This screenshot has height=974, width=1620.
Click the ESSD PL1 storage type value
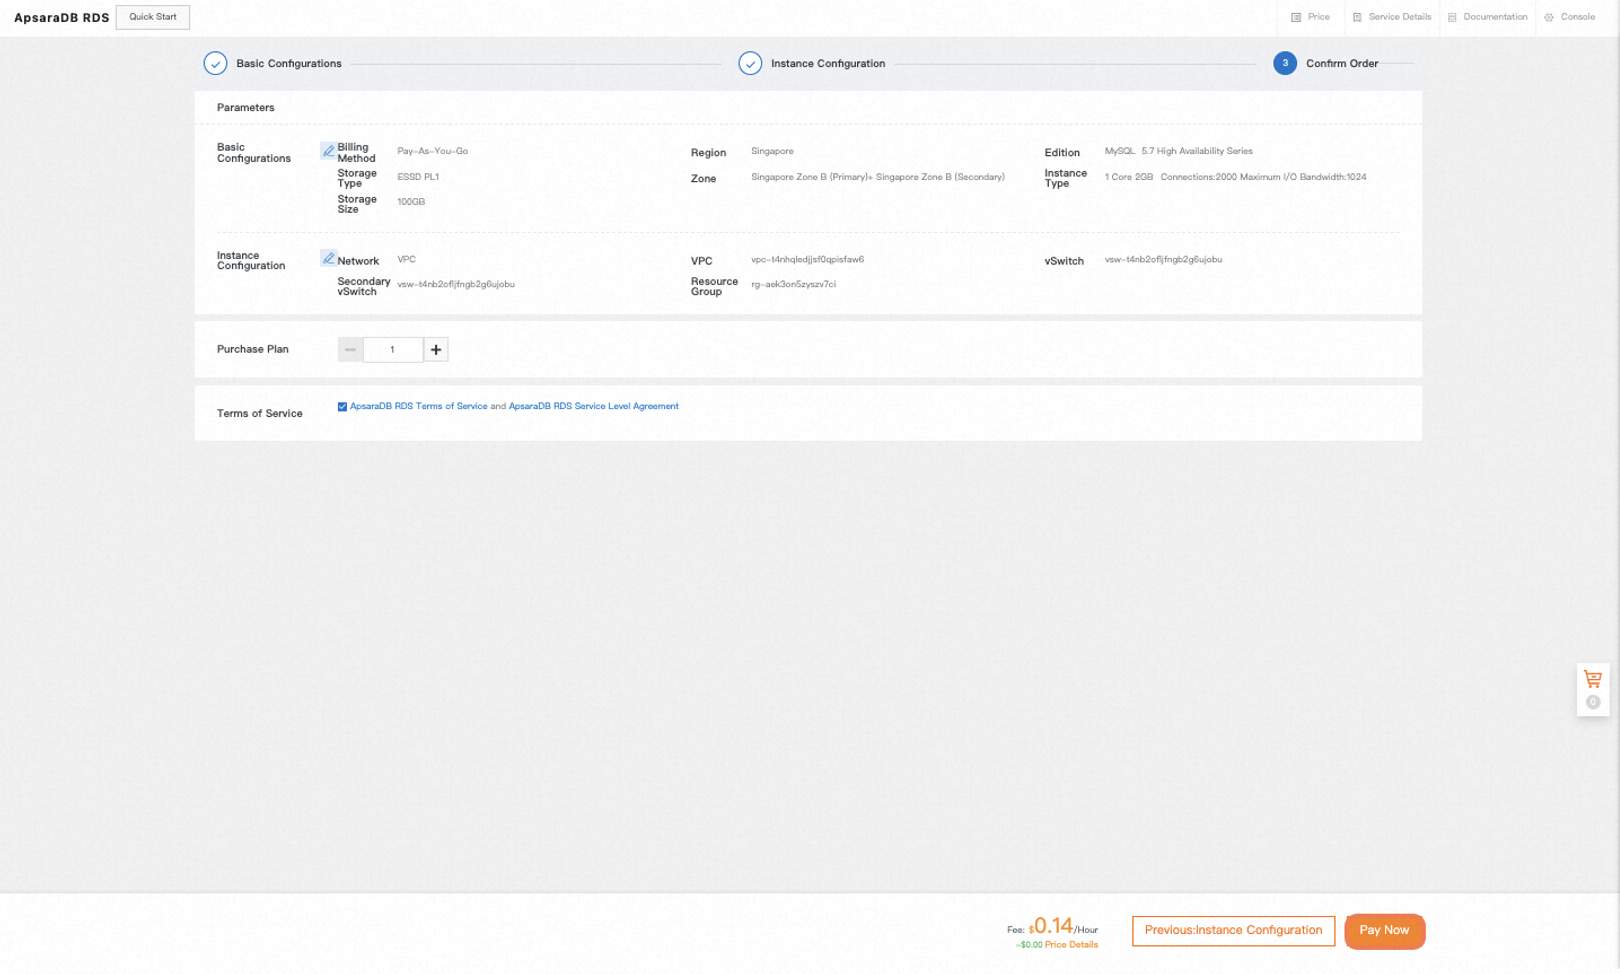418,177
